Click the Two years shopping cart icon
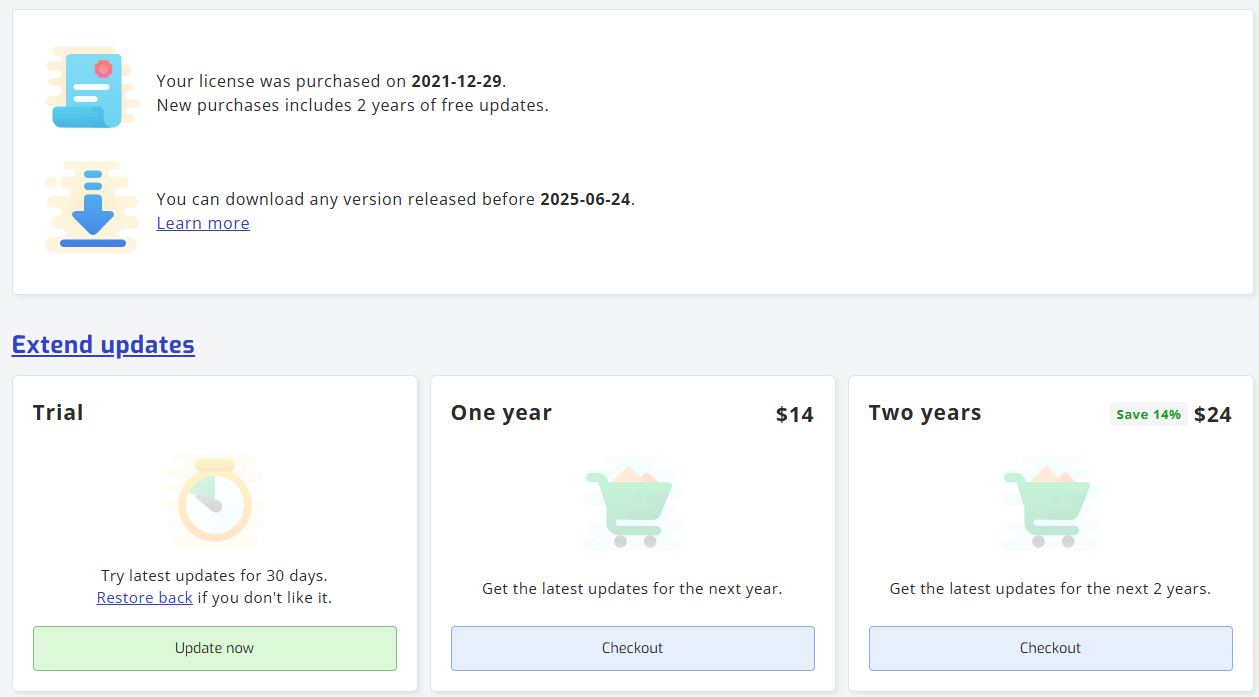Screen dimensions: 1259x697 click(1051, 505)
